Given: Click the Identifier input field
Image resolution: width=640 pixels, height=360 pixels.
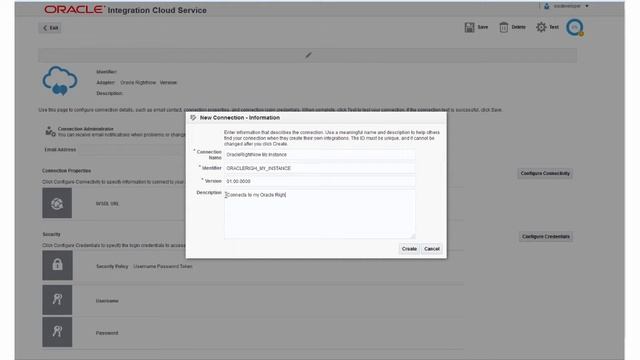Looking at the screenshot, I should tap(320, 168).
